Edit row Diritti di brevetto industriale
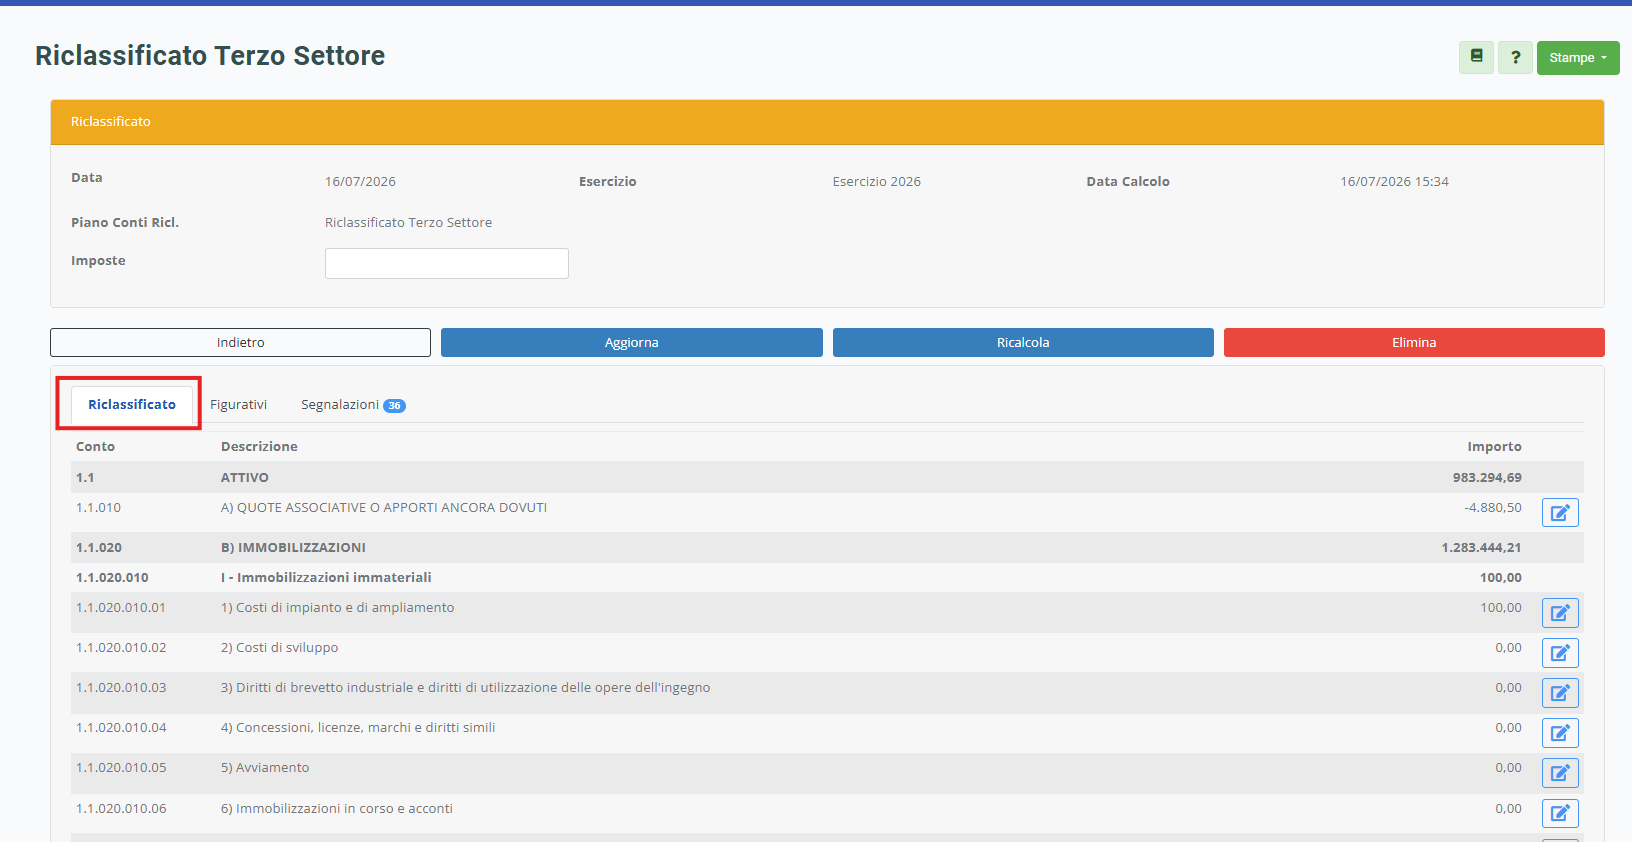Viewport: 1632px width, 842px height. pos(1560,693)
